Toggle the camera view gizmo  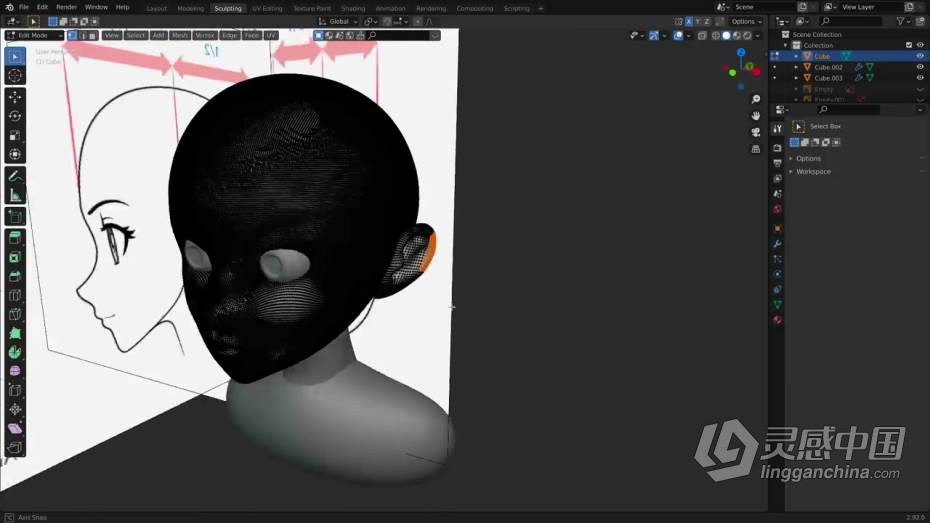coord(756,132)
